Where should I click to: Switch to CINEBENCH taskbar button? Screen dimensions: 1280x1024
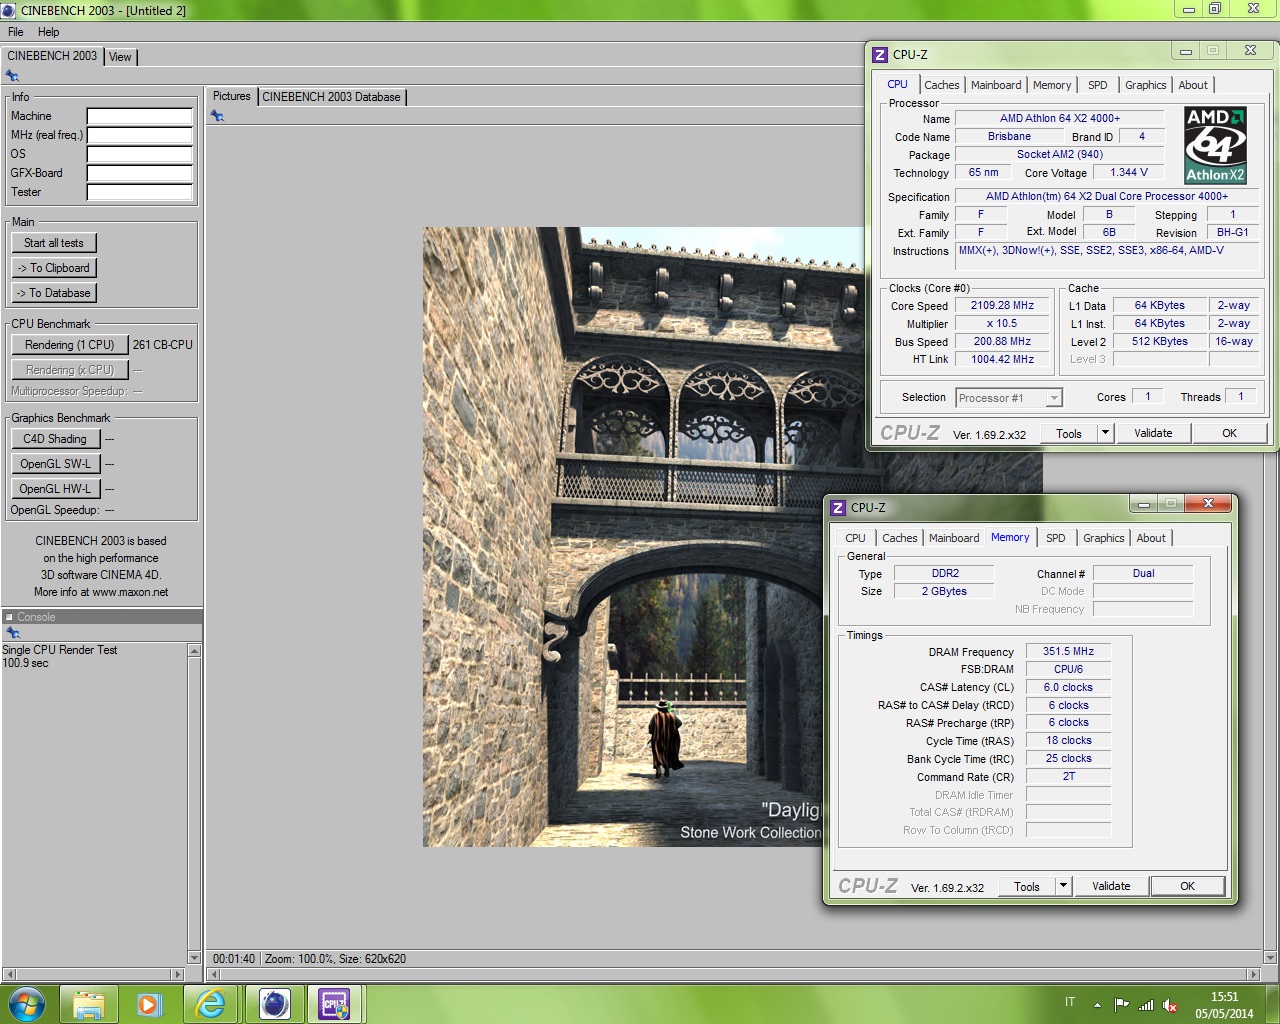pyautogui.click(x=274, y=1004)
